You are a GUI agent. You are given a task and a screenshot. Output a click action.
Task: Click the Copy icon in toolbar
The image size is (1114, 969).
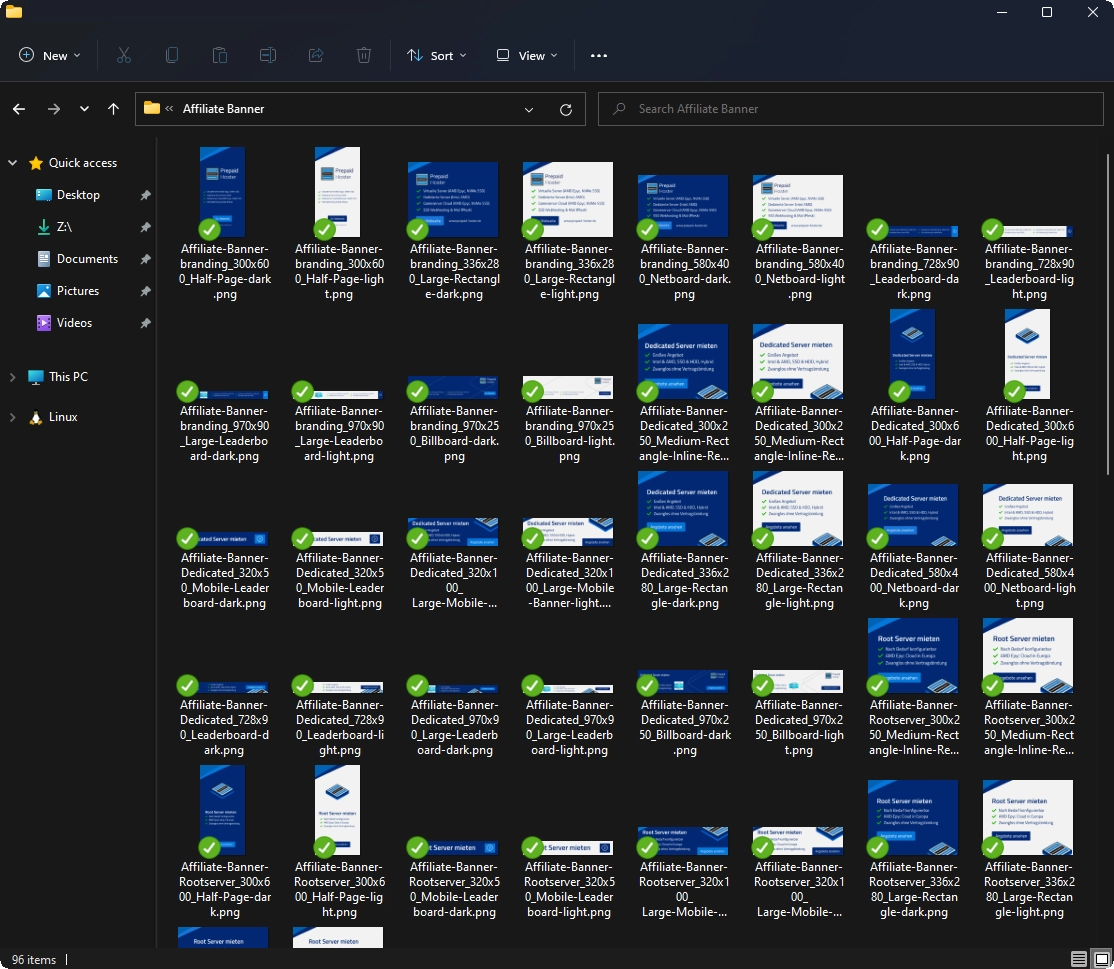pyautogui.click(x=172, y=56)
